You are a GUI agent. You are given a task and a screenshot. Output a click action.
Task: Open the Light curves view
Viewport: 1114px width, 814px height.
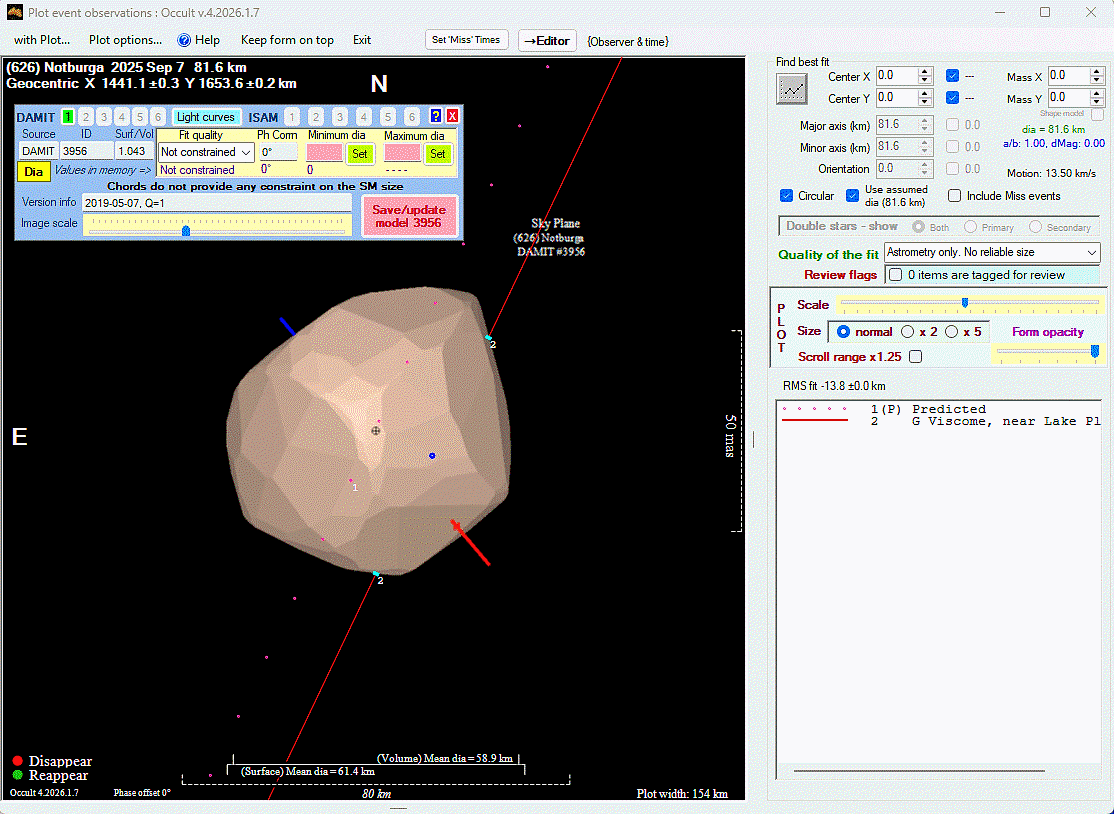click(x=205, y=117)
